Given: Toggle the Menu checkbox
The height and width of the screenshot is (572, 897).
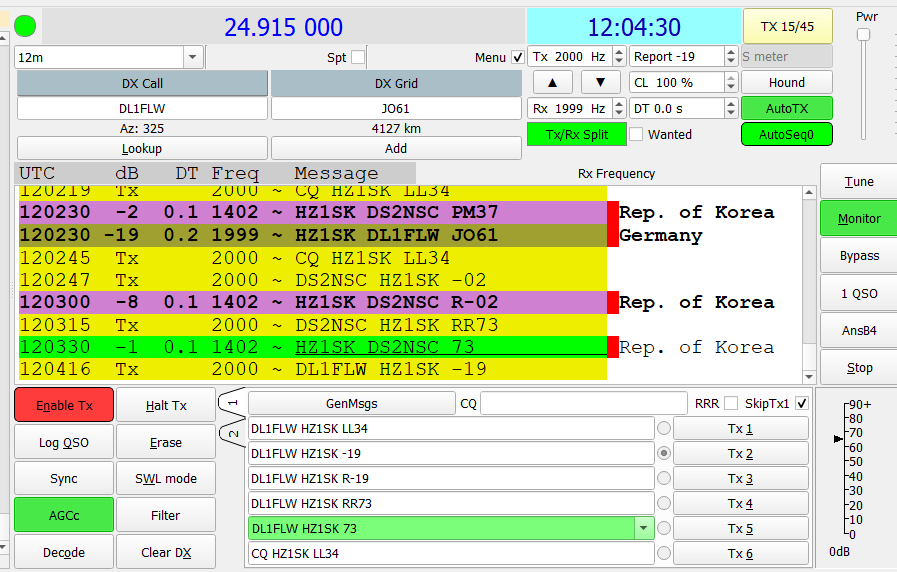Looking at the screenshot, I should pyautogui.click(x=518, y=57).
